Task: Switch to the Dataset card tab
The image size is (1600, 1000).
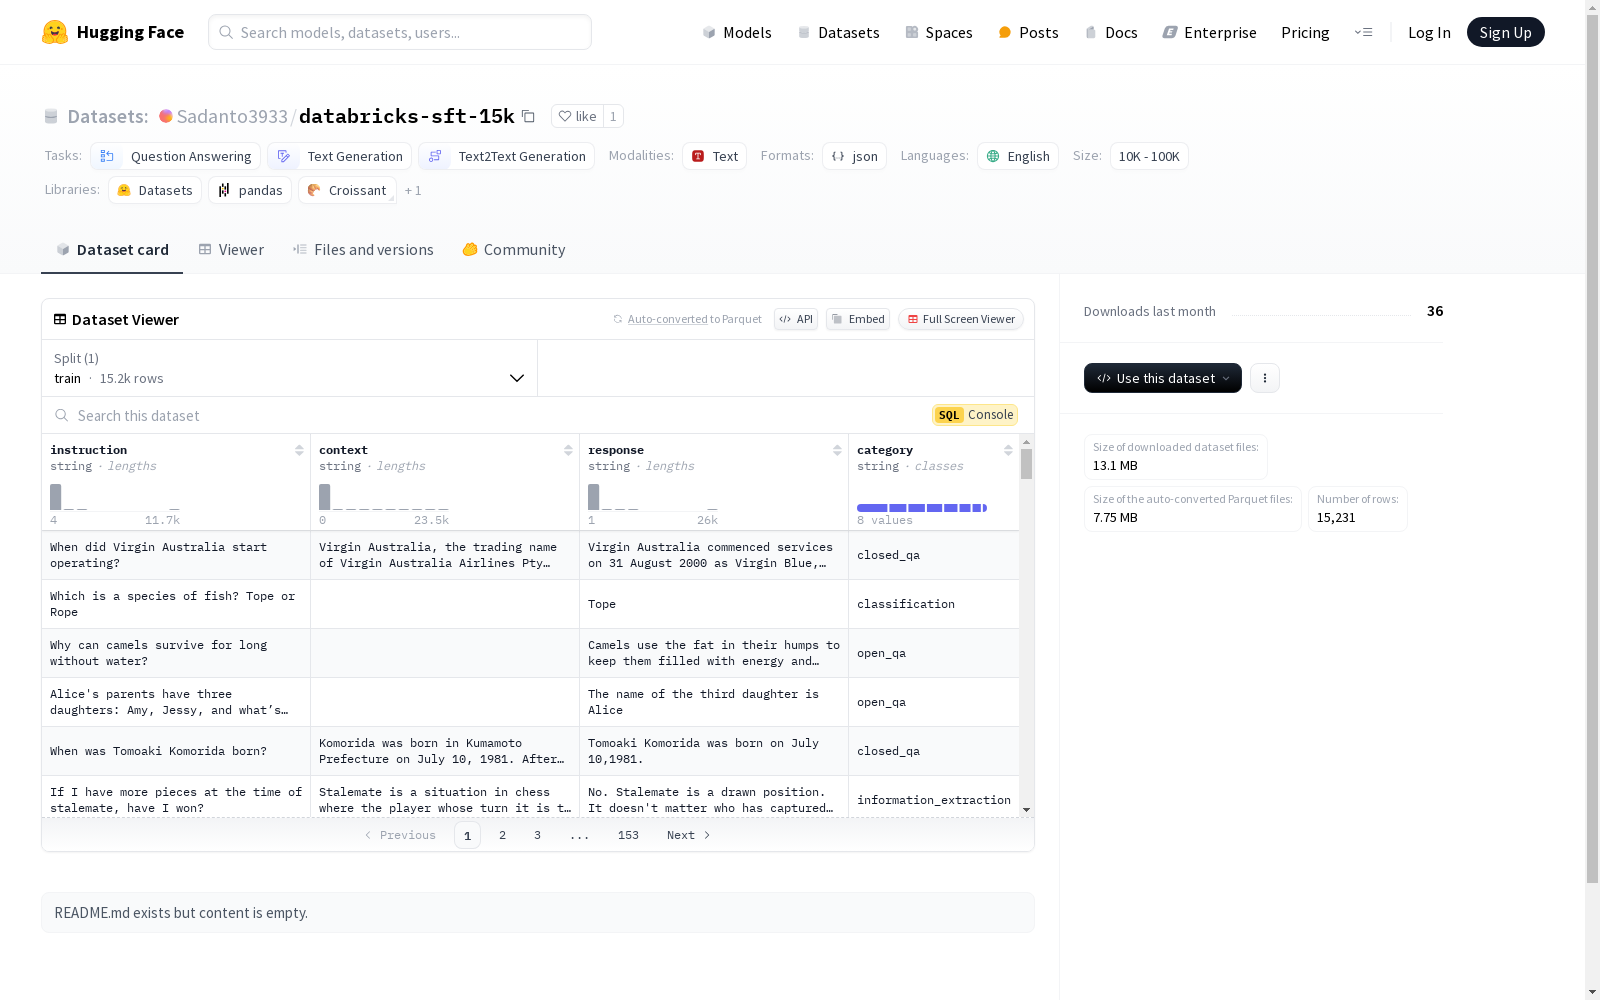Action: [112, 250]
